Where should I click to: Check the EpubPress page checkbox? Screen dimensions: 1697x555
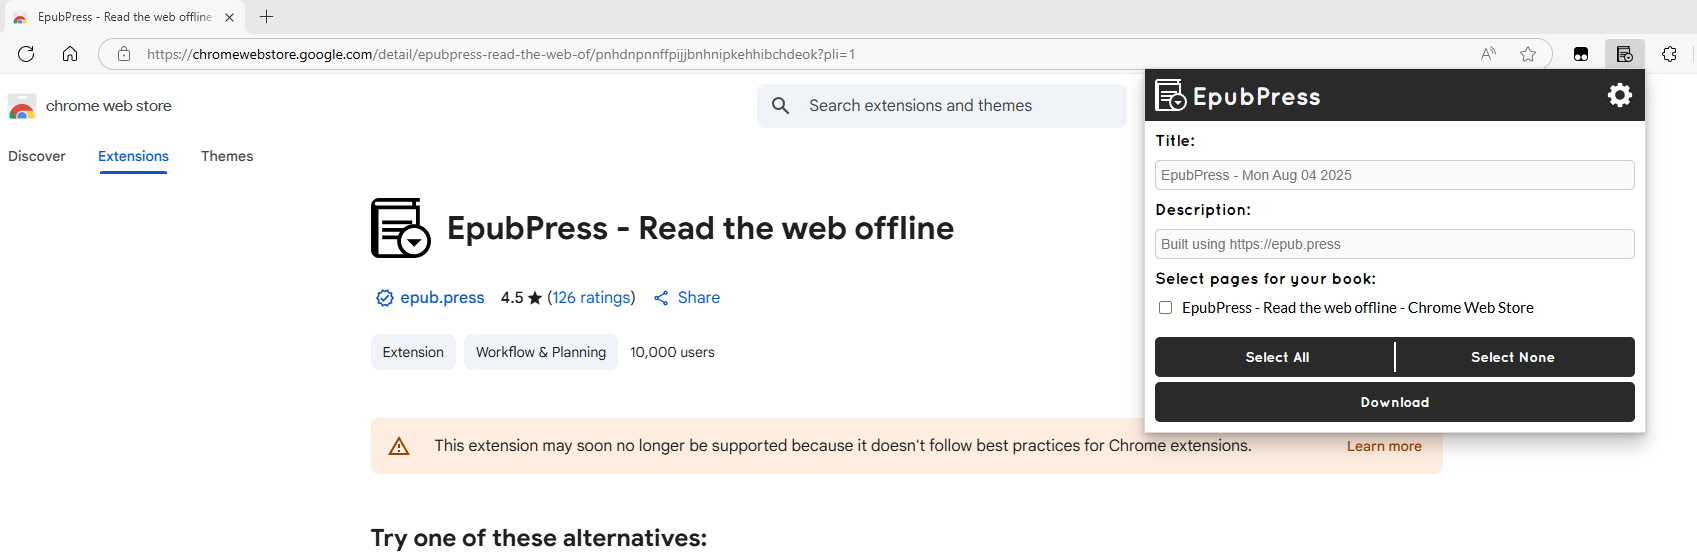(x=1165, y=308)
